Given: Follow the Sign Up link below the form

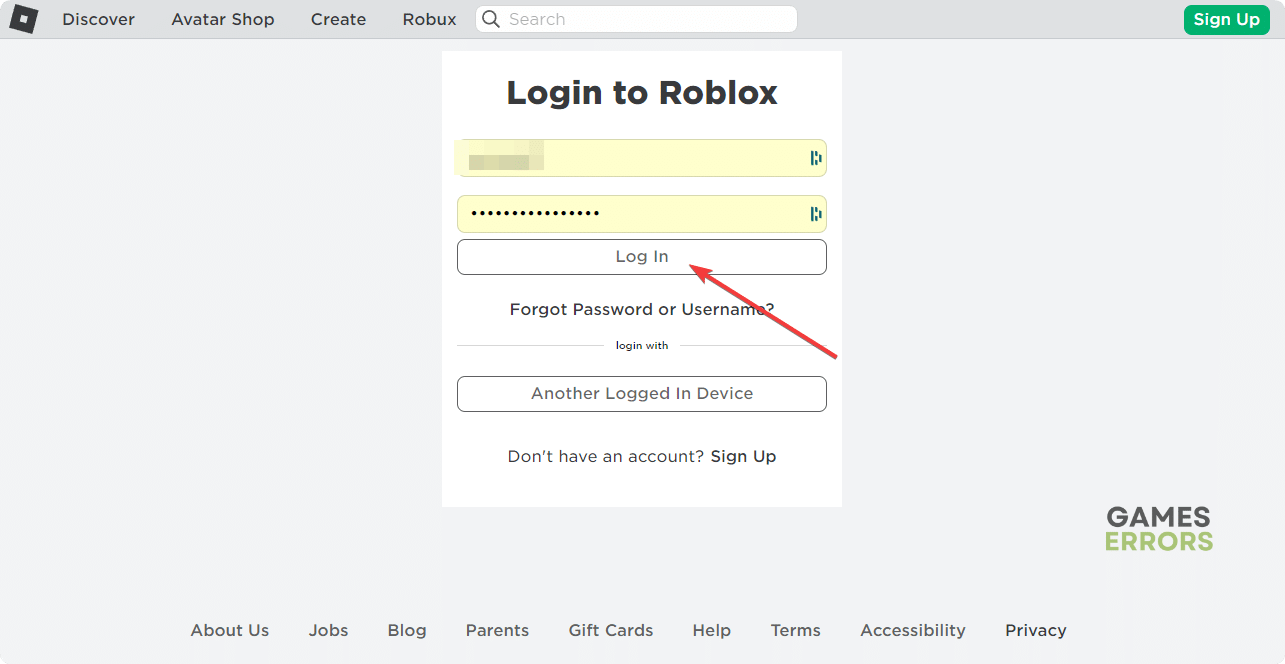Looking at the screenshot, I should [743, 456].
